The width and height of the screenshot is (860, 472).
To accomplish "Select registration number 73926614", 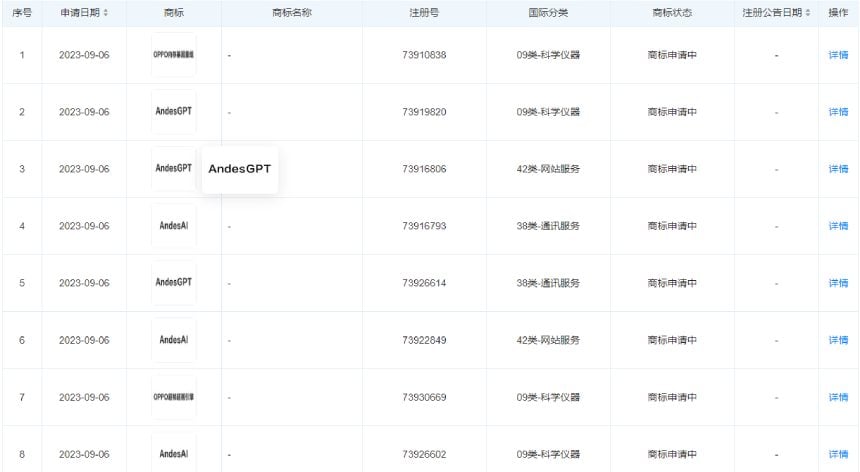I will click(x=424, y=283).
